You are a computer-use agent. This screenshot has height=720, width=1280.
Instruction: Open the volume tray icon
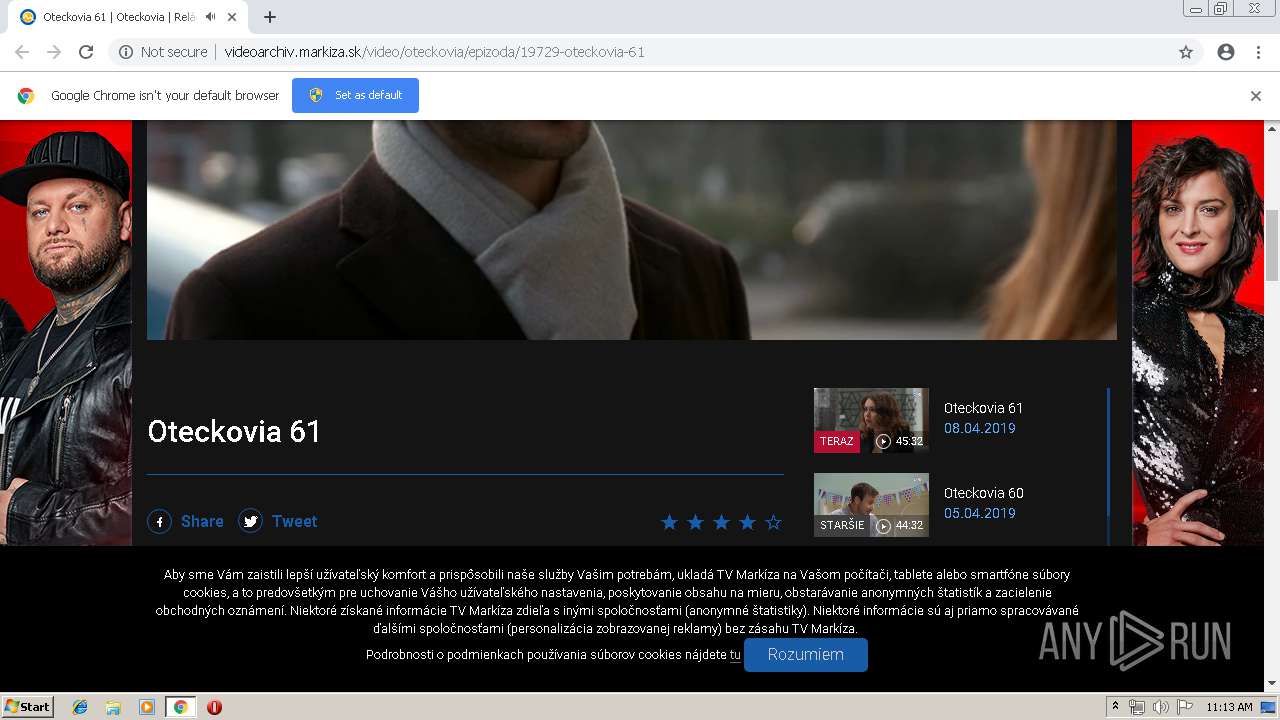tap(1161, 707)
